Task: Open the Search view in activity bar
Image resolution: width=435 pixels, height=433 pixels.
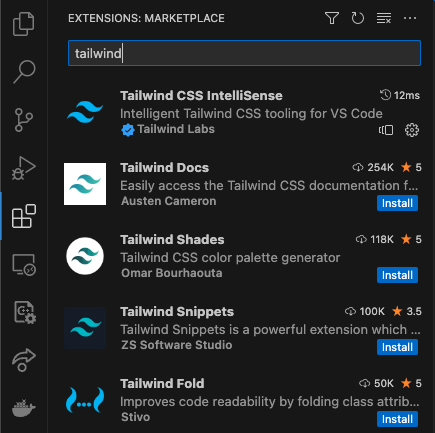Action: (x=24, y=72)
